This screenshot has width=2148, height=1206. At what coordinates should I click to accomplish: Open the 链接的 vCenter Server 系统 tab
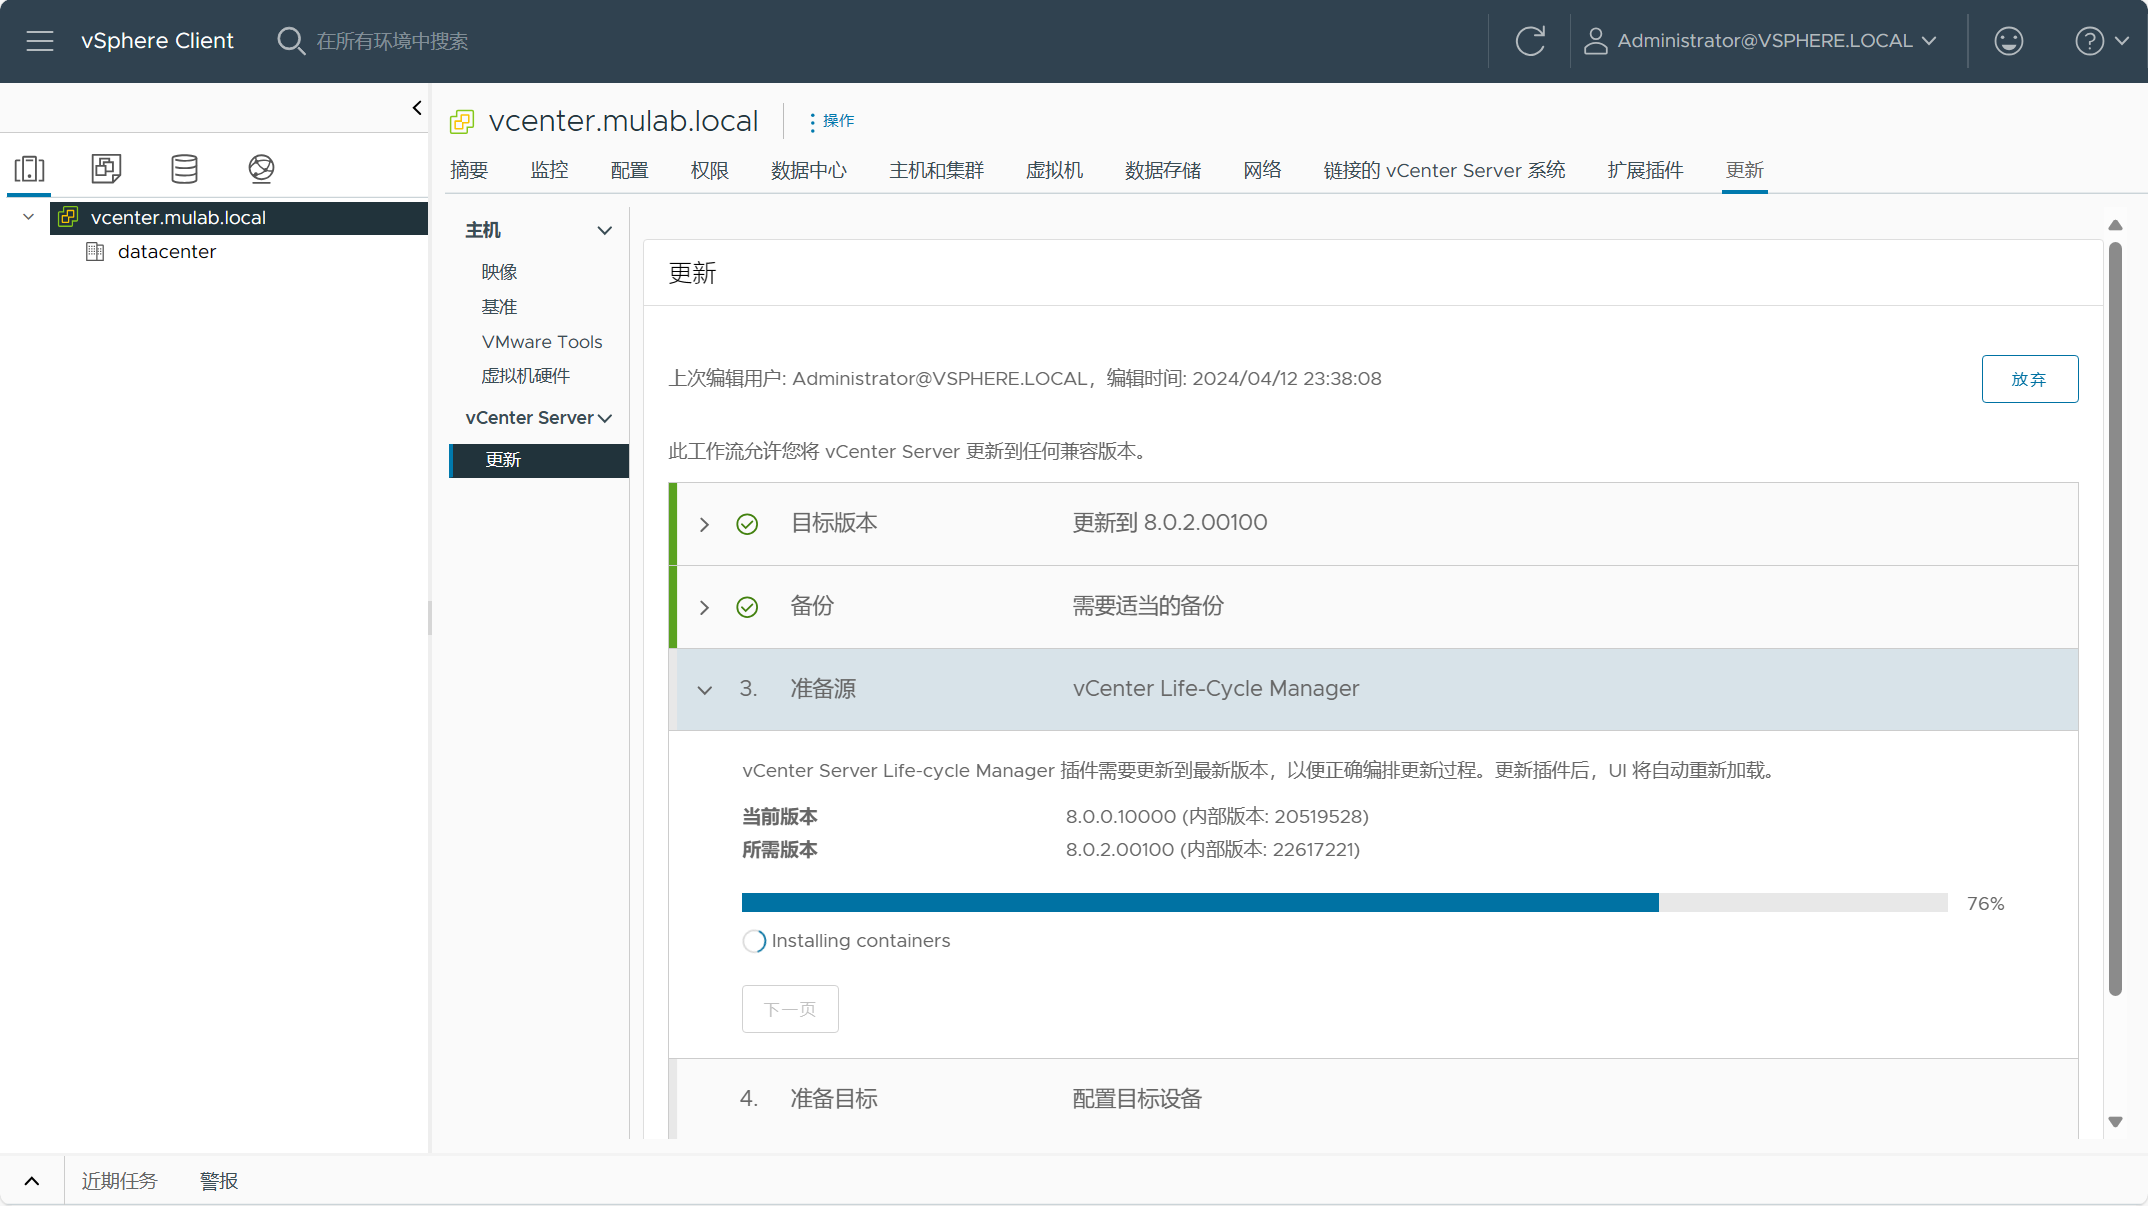tap(1444, 170)
